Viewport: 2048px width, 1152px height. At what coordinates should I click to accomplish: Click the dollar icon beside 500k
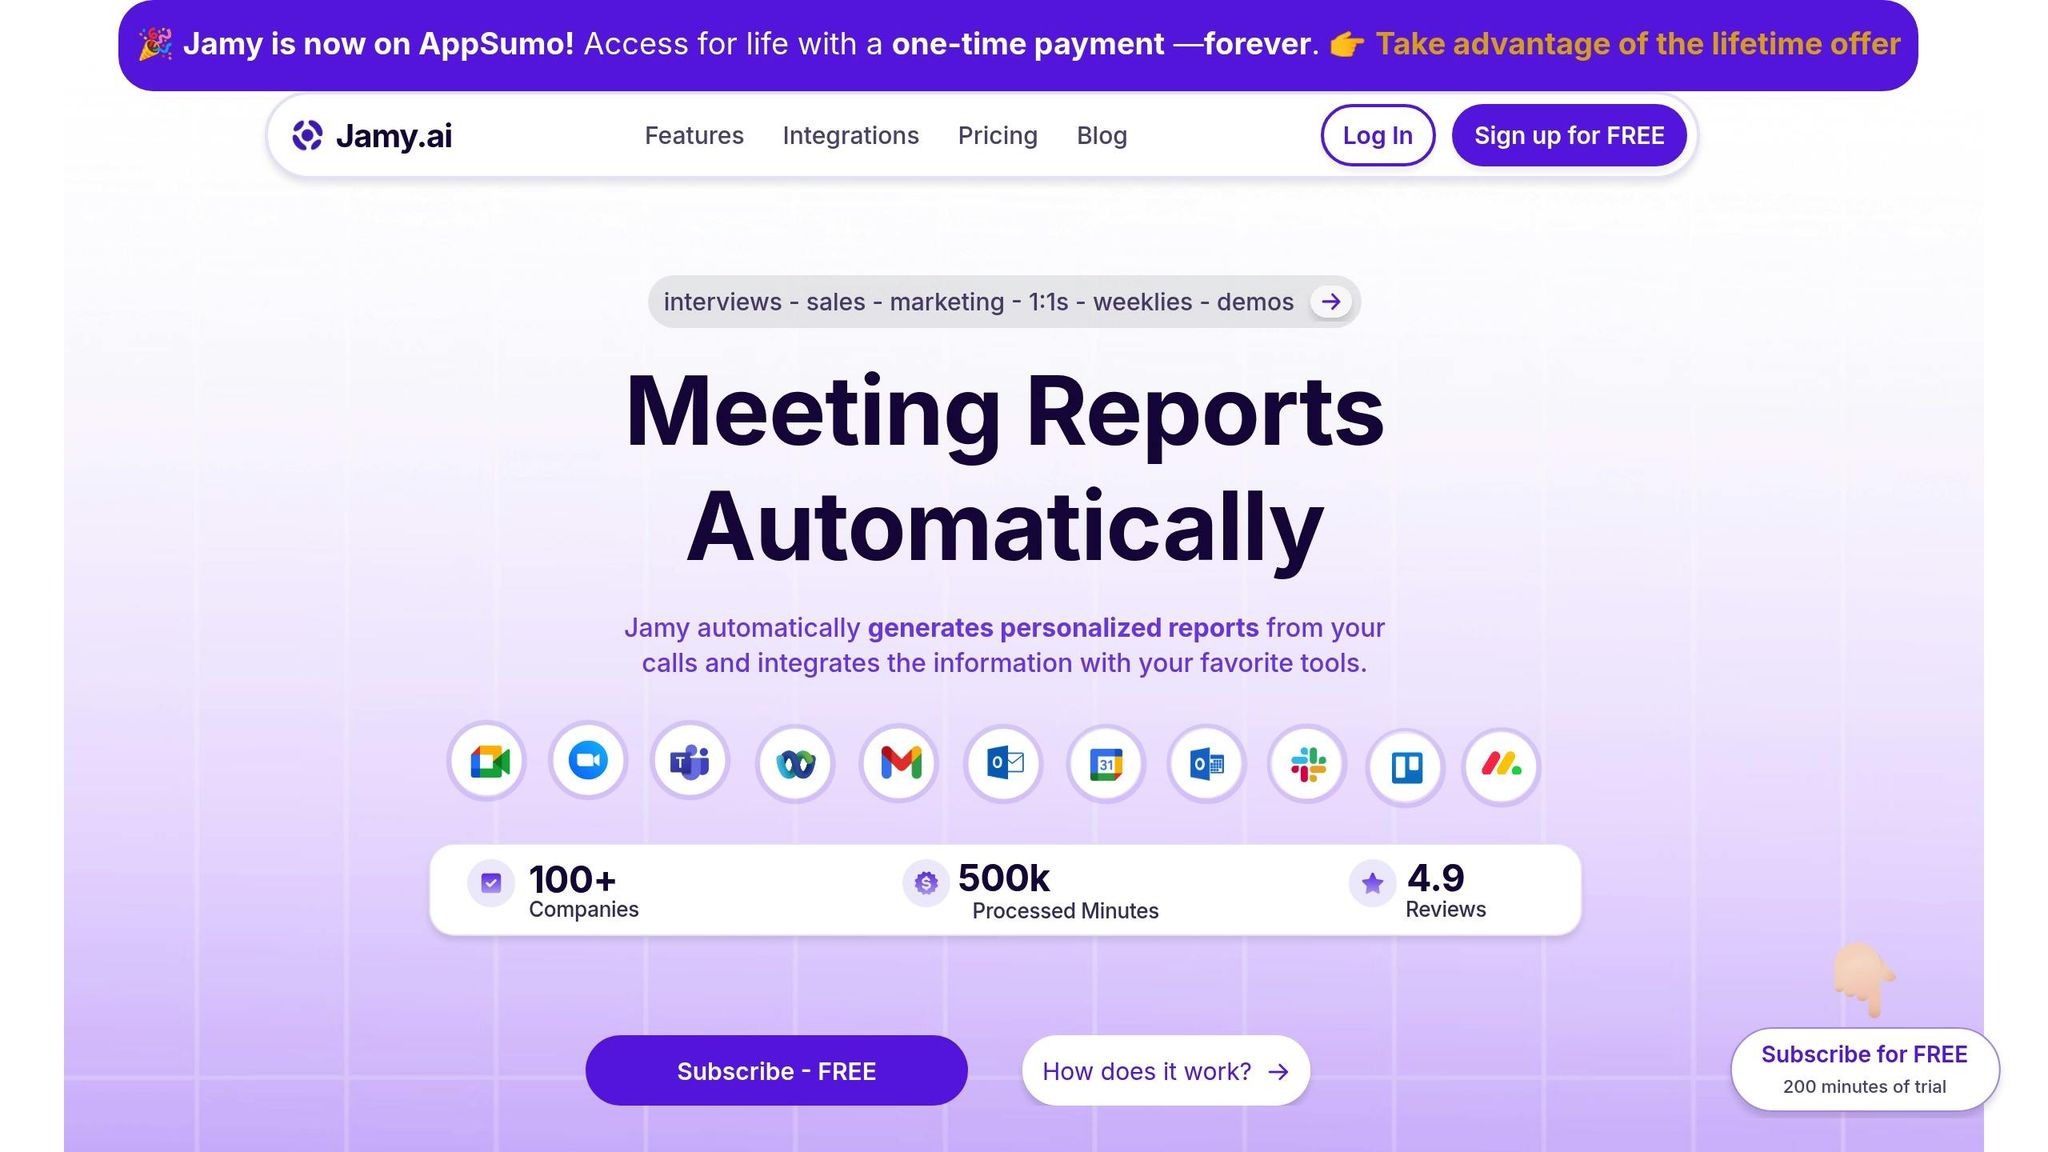point(926,883)
